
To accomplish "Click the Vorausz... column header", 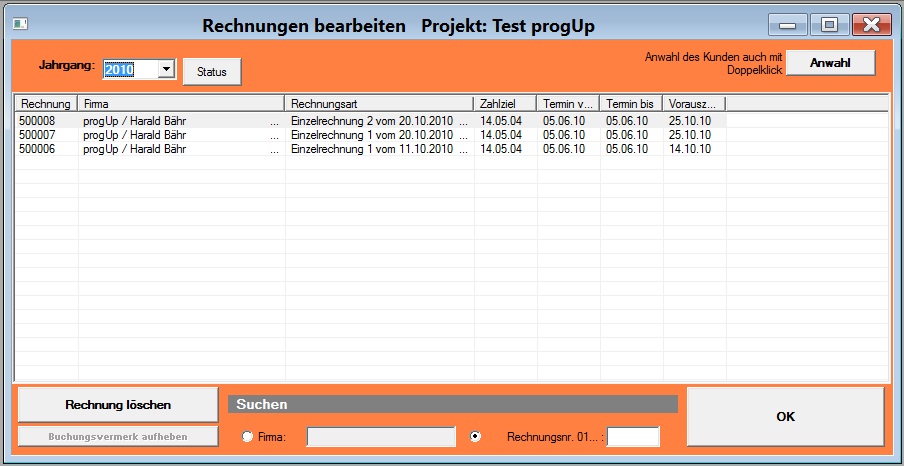I will (694, 104).
